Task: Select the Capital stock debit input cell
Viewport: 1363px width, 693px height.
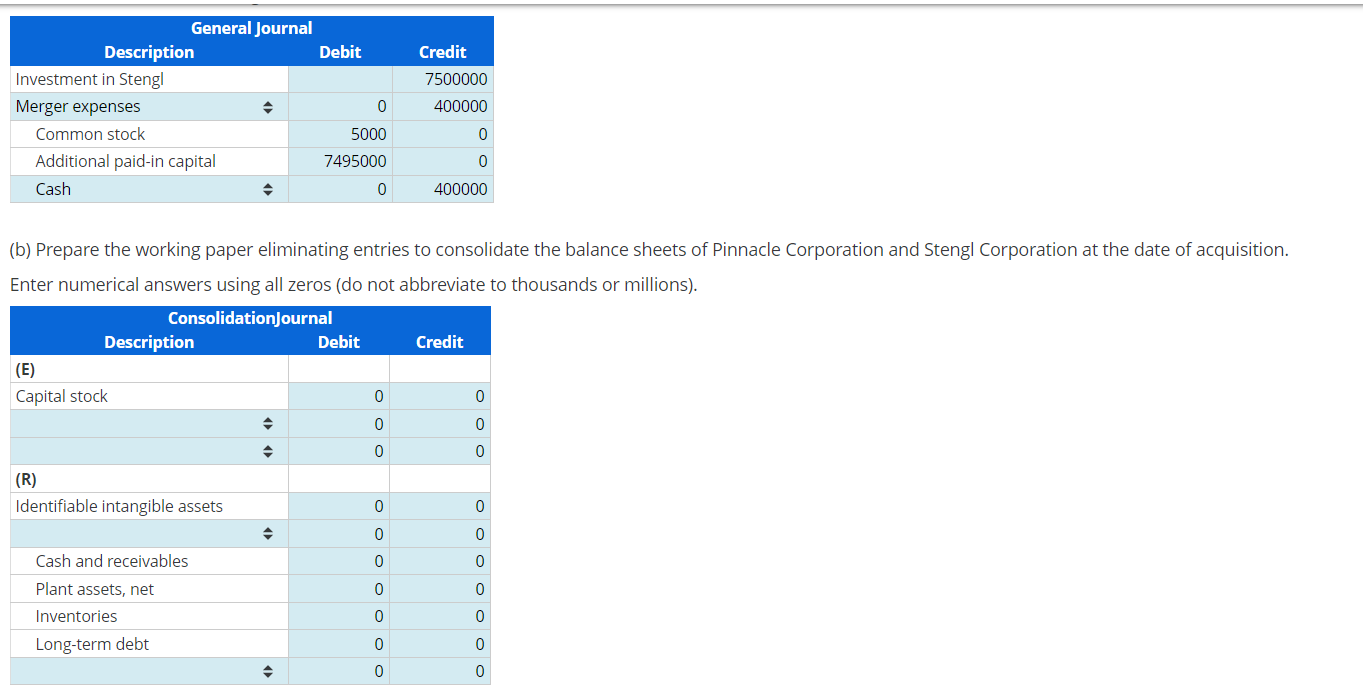Action: coord(340,395)
